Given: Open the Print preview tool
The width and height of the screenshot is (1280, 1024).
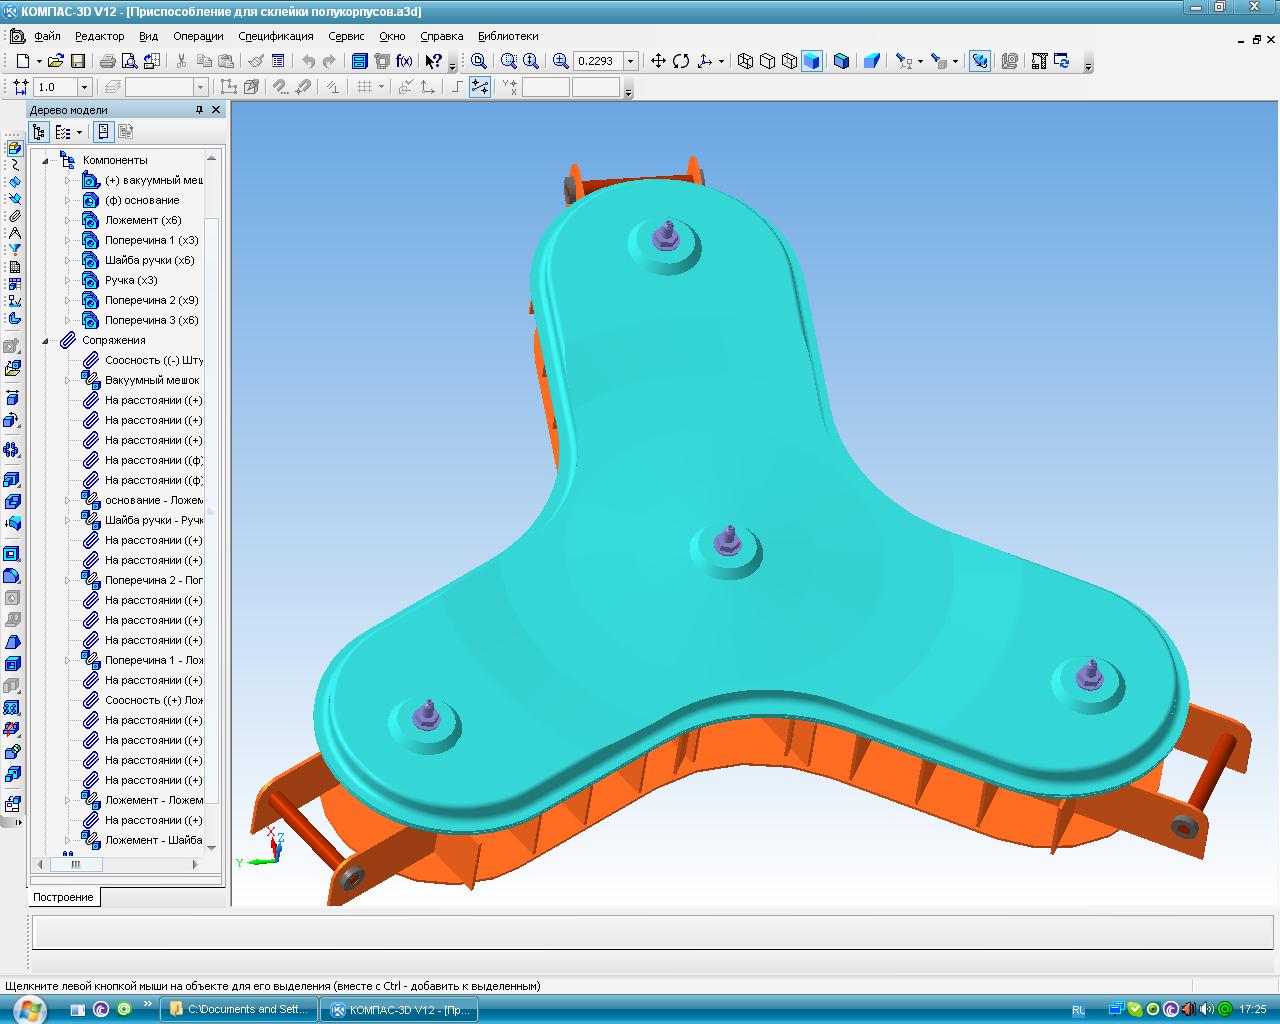Looking at the screenshot, I should (x=129, y=61).
